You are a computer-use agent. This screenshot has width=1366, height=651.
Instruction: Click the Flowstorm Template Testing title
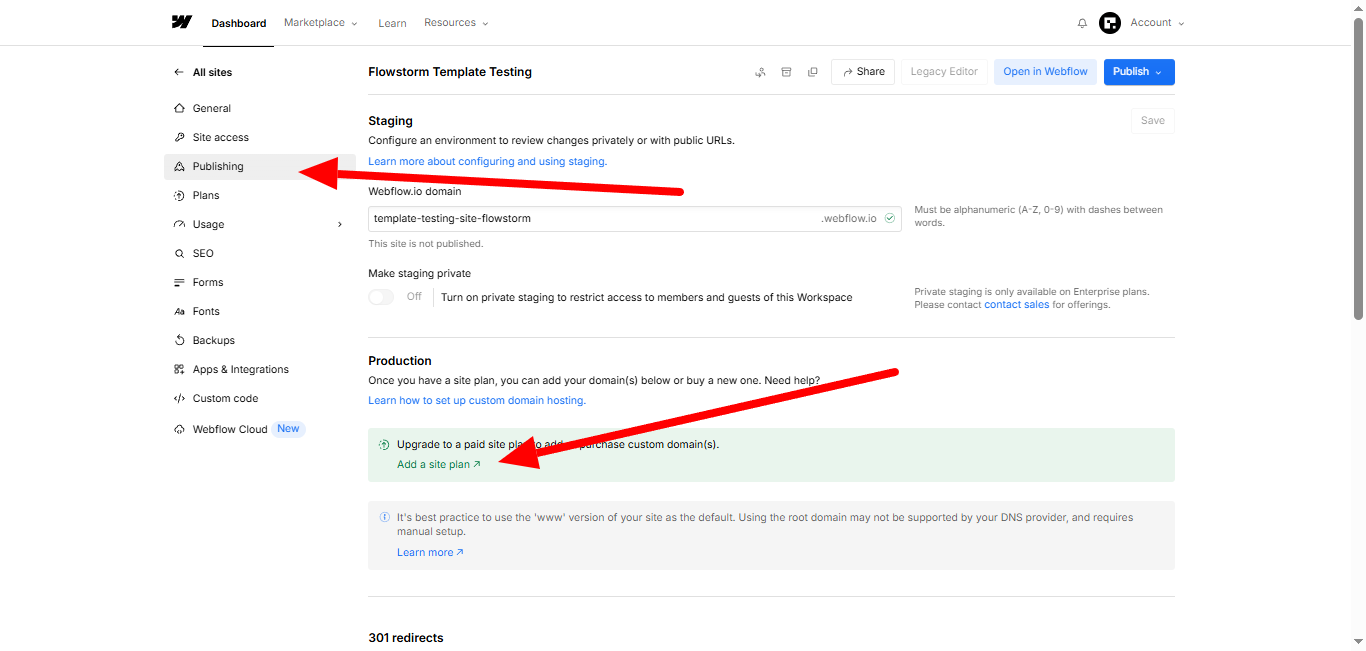450,72
